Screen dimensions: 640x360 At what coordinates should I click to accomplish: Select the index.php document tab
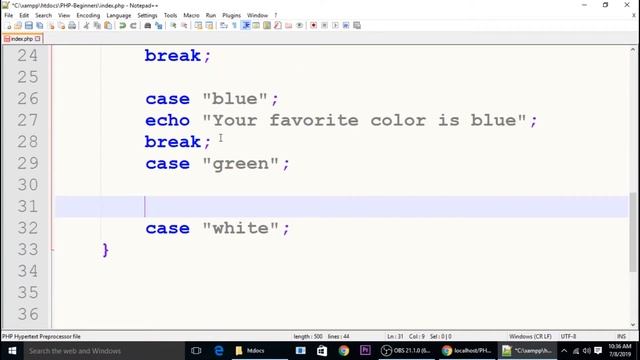21,39
